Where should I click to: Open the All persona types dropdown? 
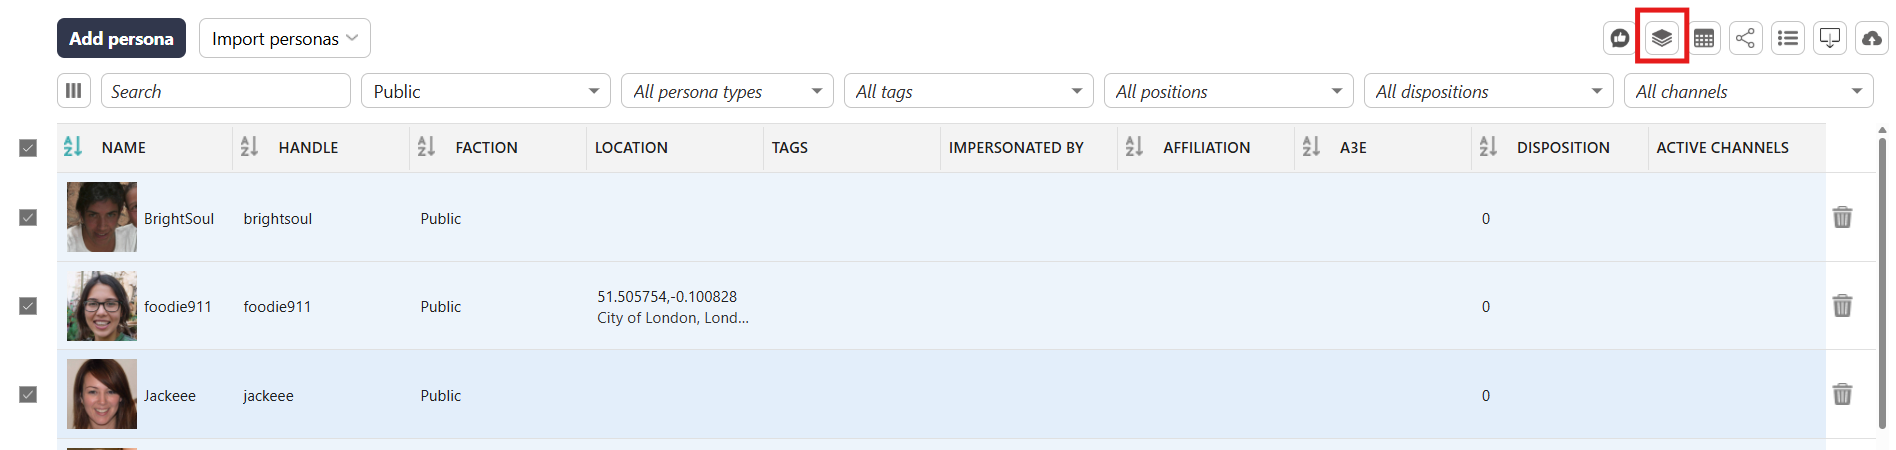tap(727, 91)
